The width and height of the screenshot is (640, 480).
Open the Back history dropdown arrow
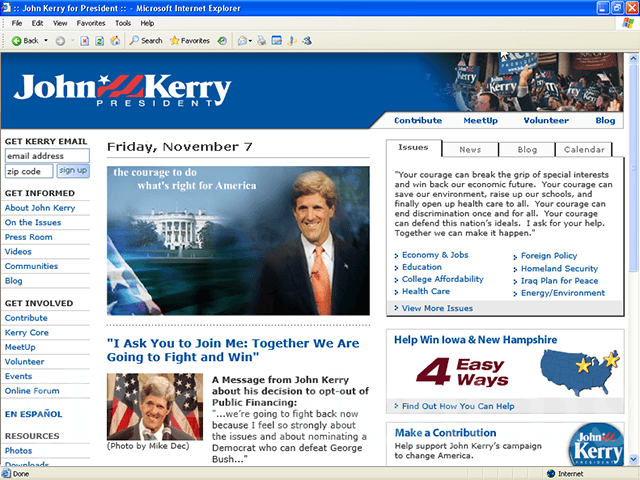(46, 41)
